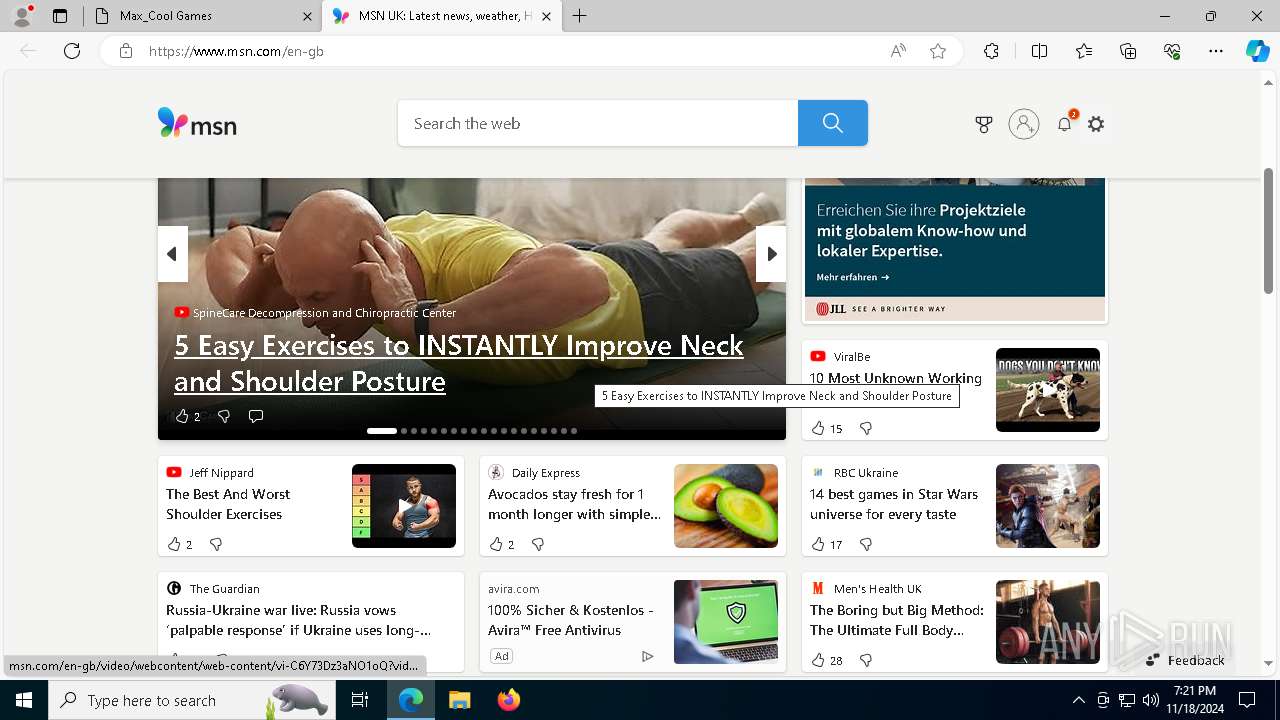The height and width of the screenshot is (720, 1280).
Task: Show next carousel story
Action: pyautogui.click(x=771, y=254)
